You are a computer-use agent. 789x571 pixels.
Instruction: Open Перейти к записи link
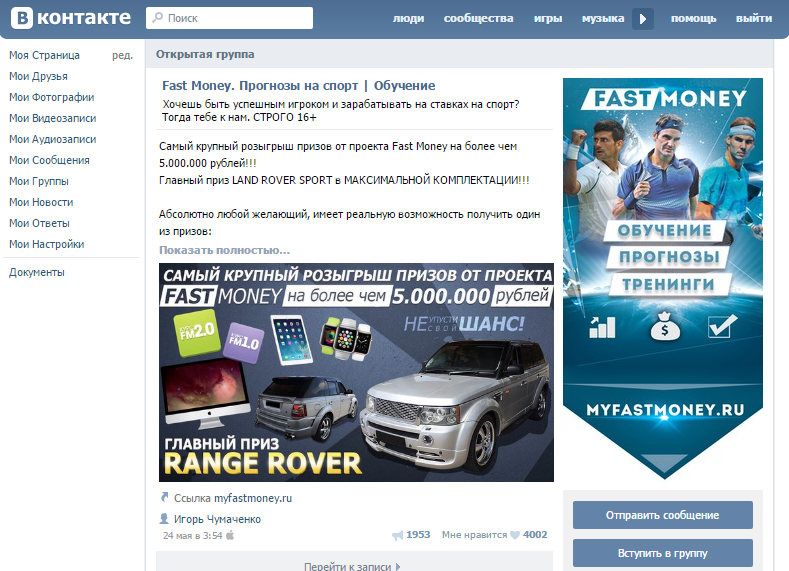click(x=352, y=566)
